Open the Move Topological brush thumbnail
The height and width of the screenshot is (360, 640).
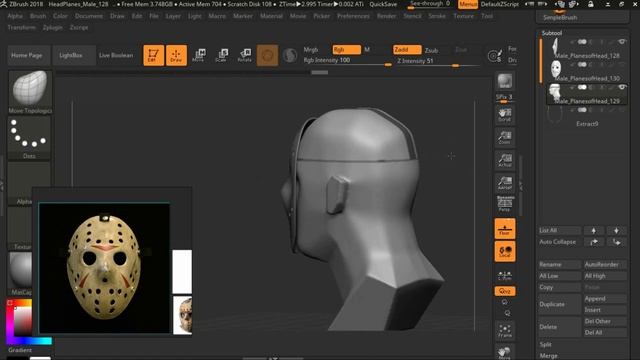[x=29, y=92]
